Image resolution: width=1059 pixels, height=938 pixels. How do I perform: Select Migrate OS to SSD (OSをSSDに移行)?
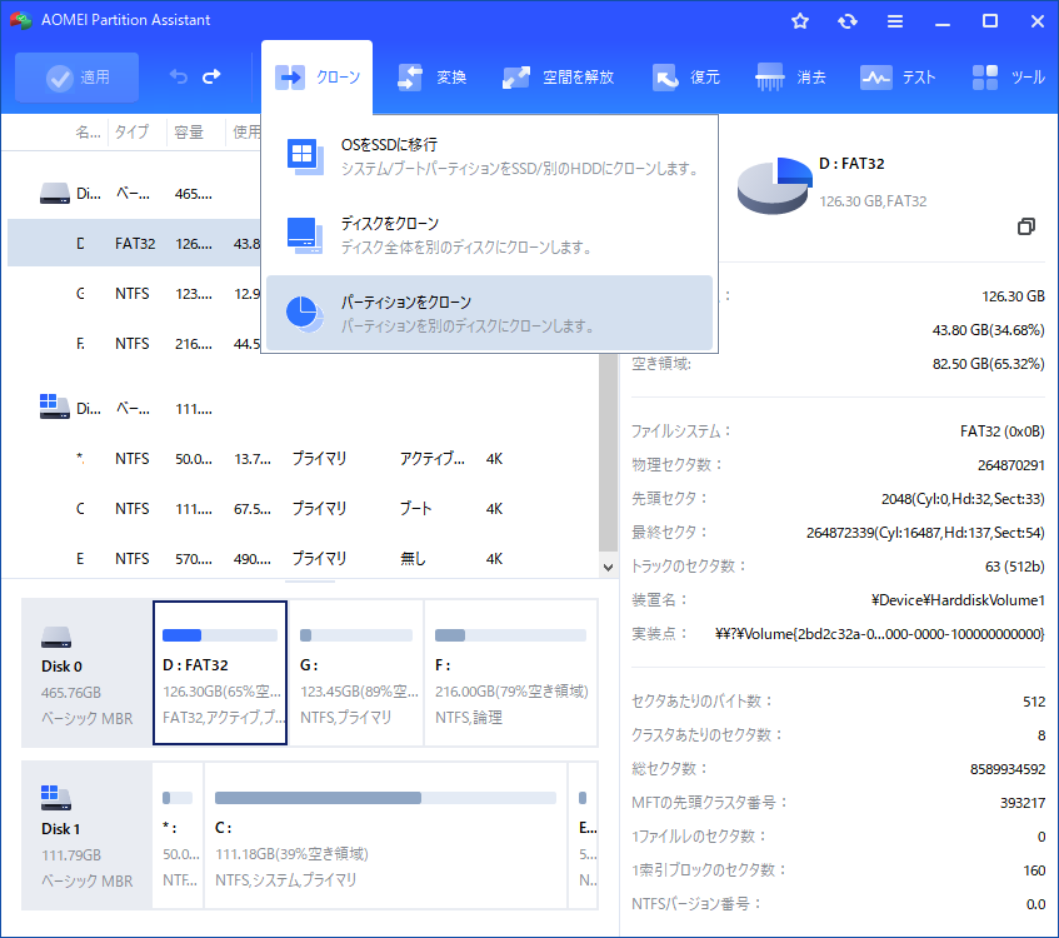pyautogui.click(x=490, y=156)
